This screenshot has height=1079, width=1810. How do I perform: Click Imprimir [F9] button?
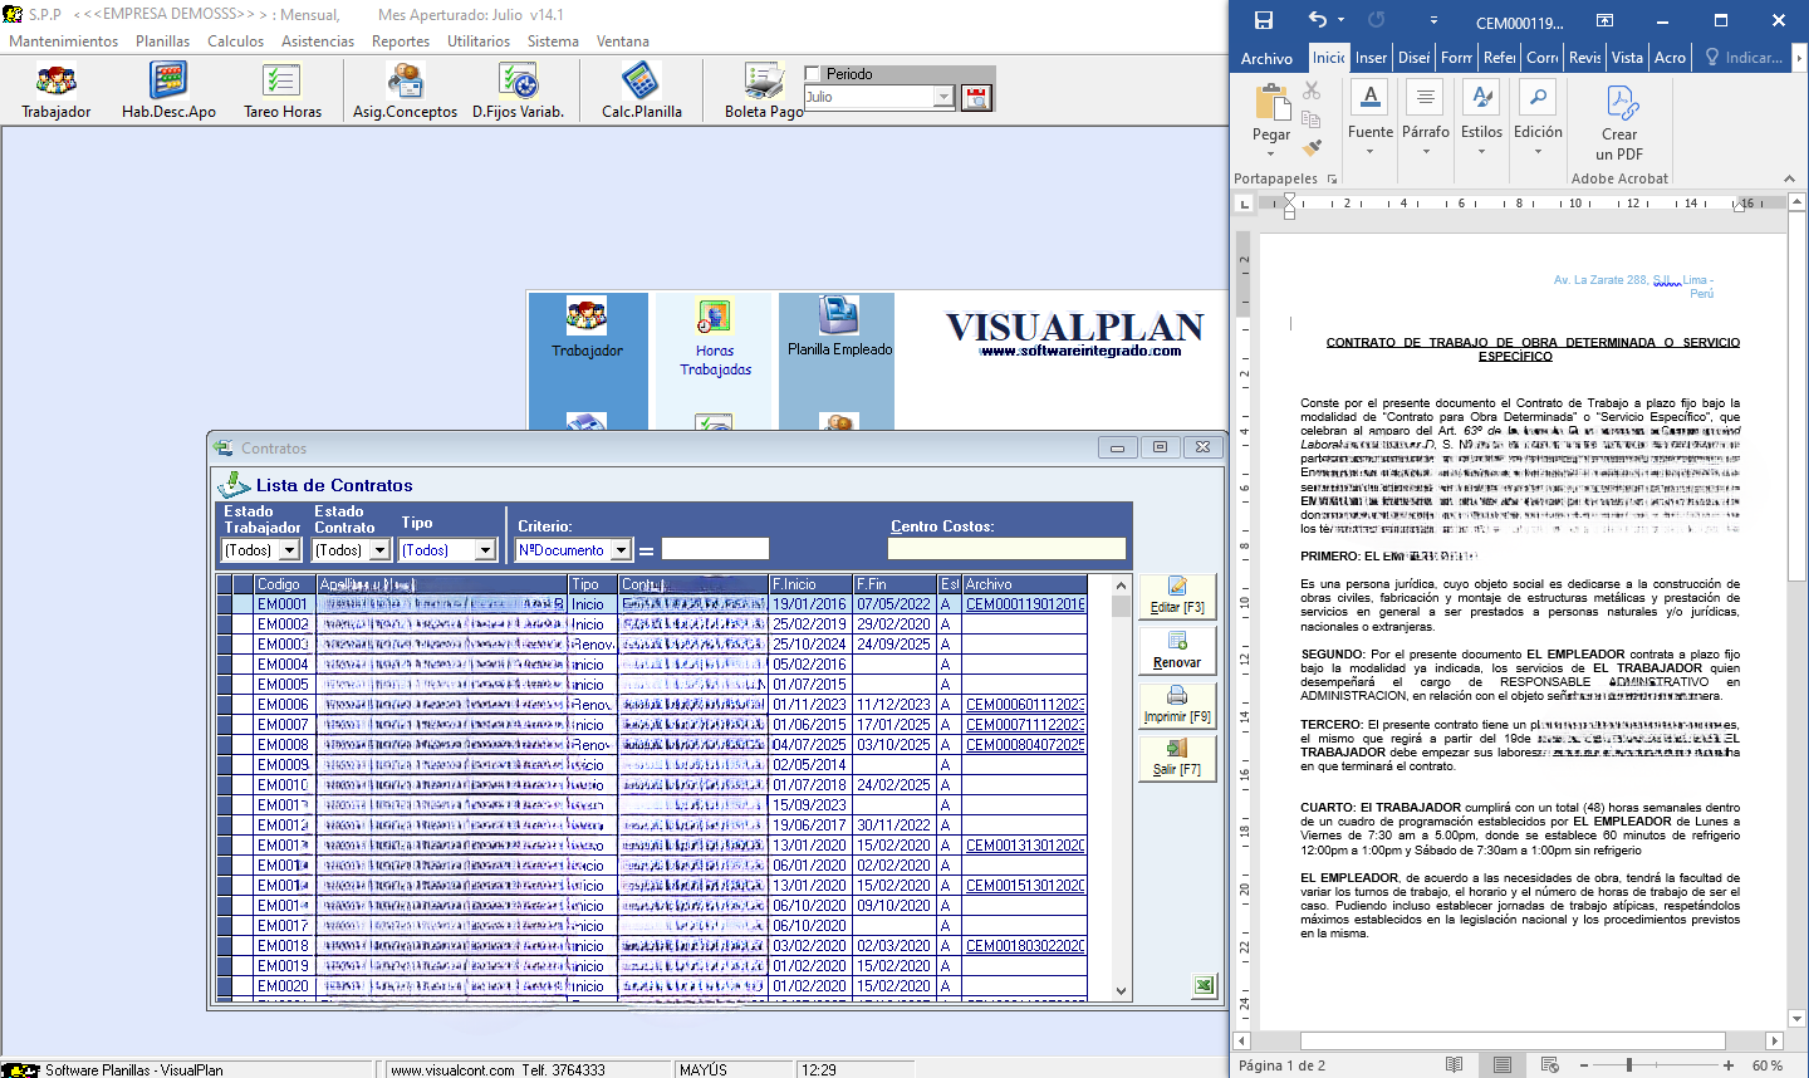[1177, 704]
